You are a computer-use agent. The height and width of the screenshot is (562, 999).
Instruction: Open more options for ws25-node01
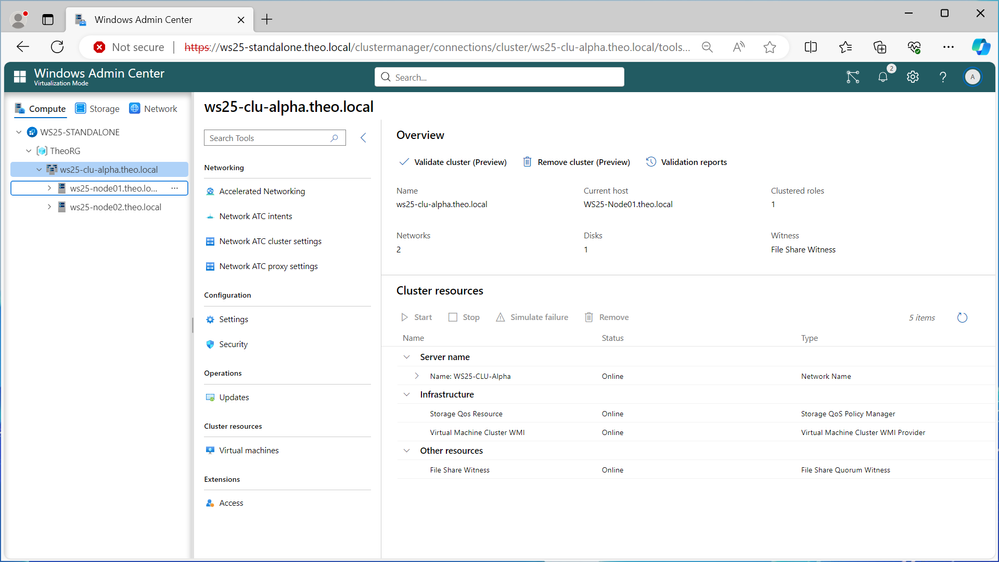pyautogui.click(x=175, y=189)
